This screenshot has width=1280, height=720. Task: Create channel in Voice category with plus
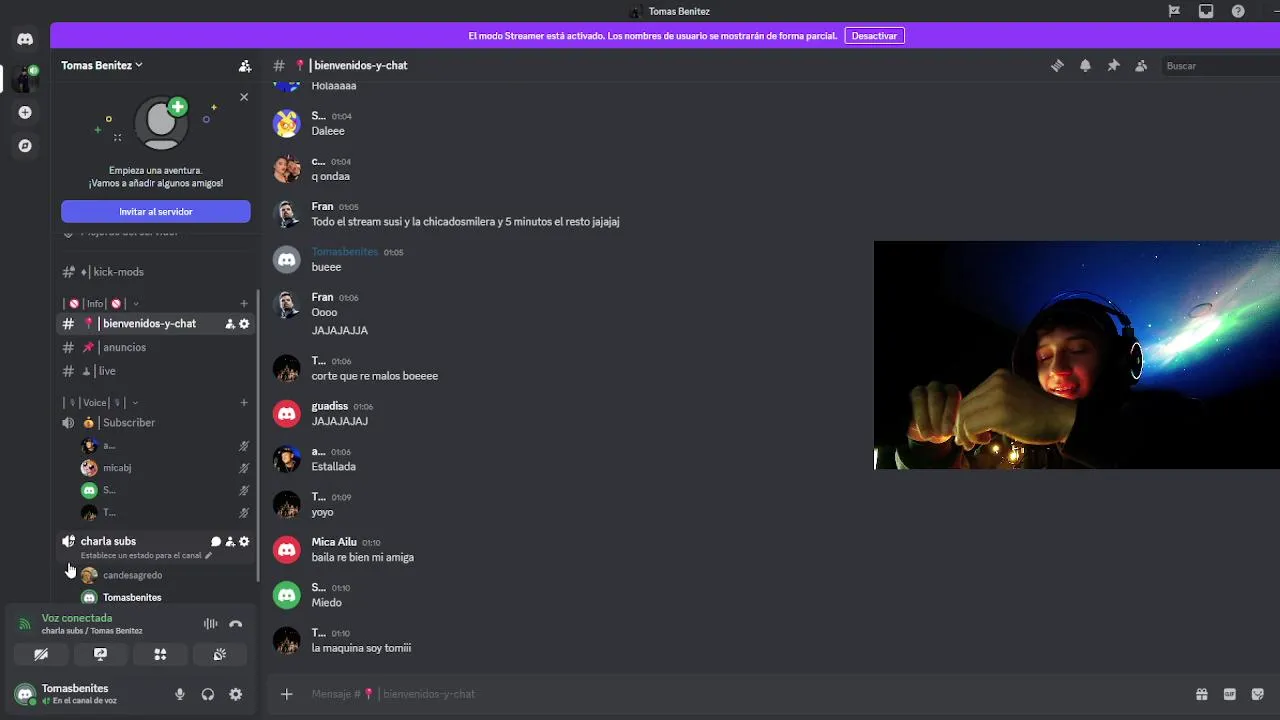(x=244, y=402)
